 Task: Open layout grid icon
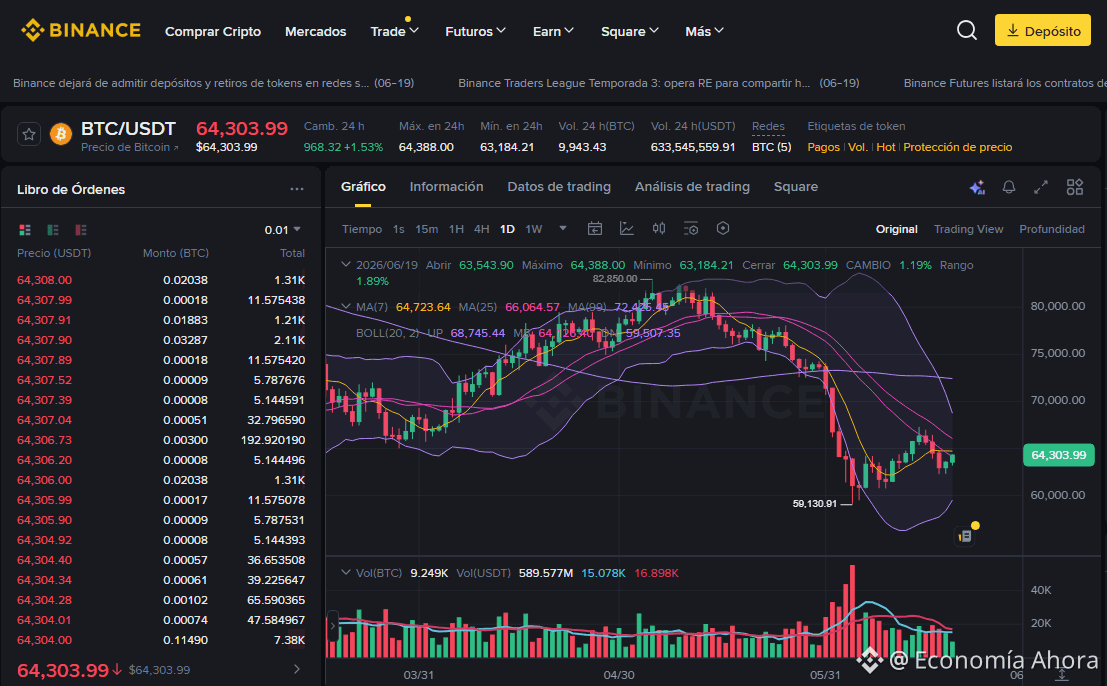pyautogui.click(x=1075, y=187)
